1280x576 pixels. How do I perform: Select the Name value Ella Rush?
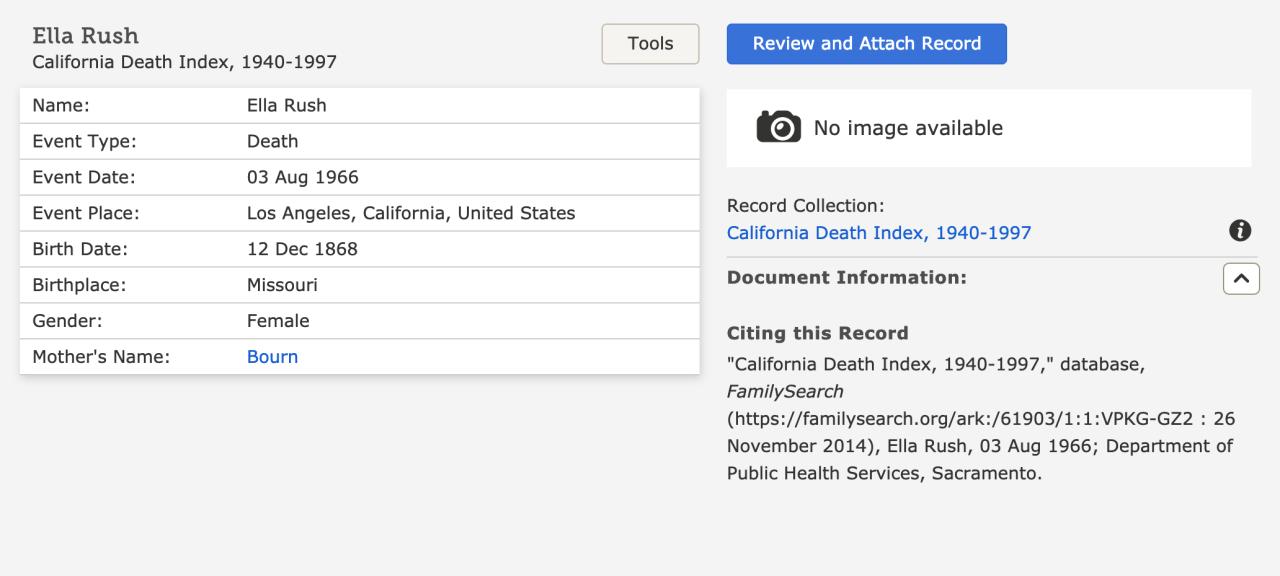pos(286,105)
